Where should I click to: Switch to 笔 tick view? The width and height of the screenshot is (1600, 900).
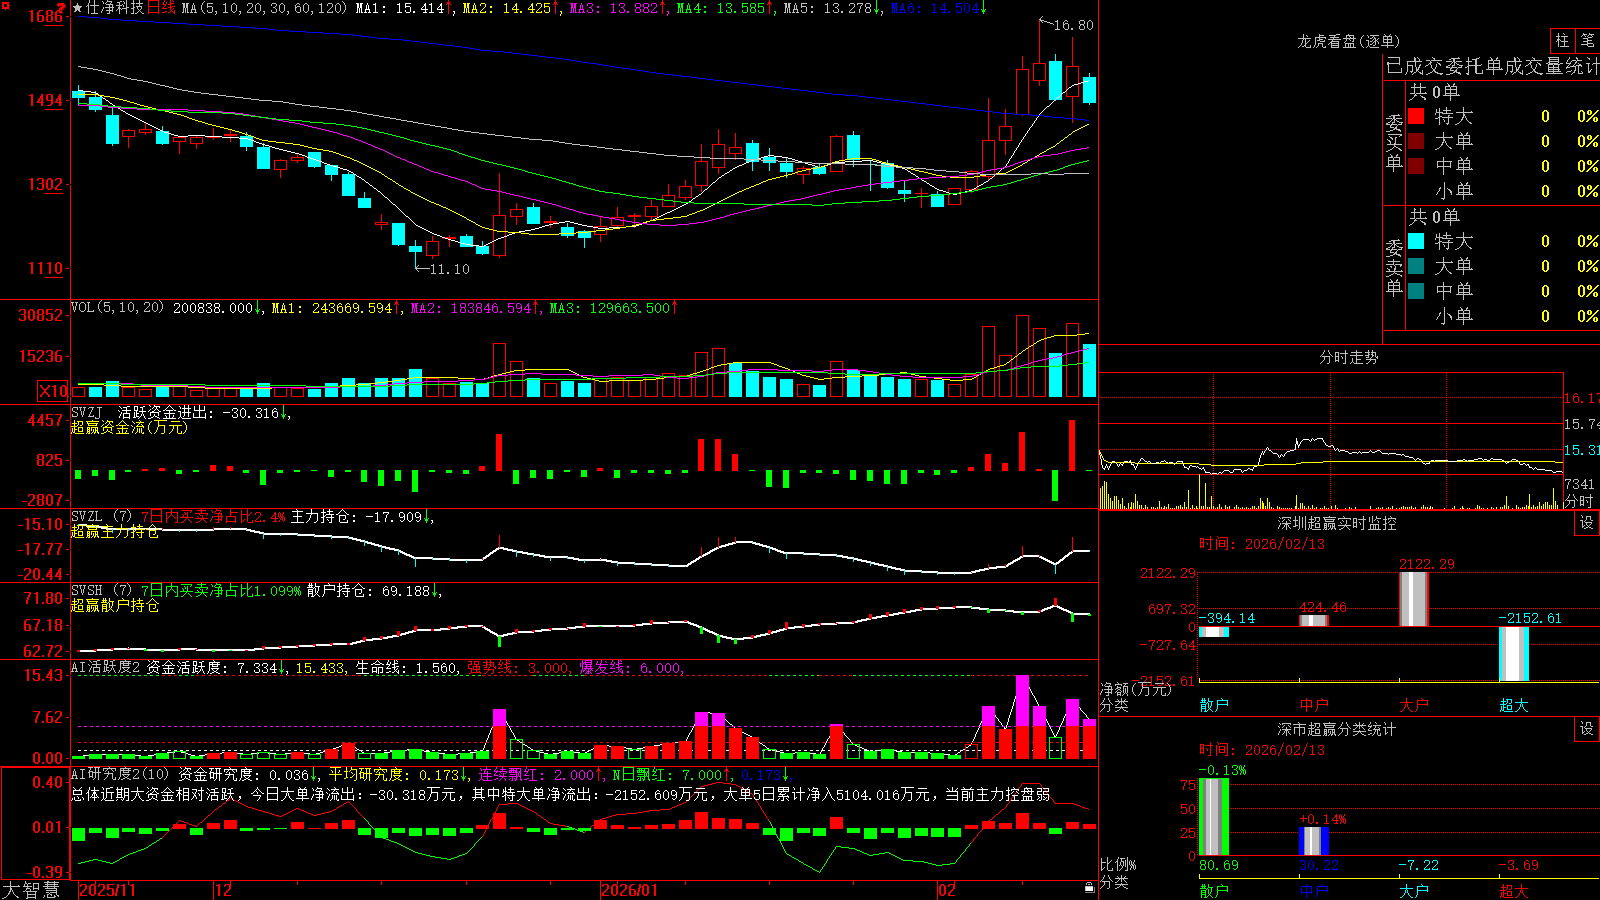point(1588,41)
